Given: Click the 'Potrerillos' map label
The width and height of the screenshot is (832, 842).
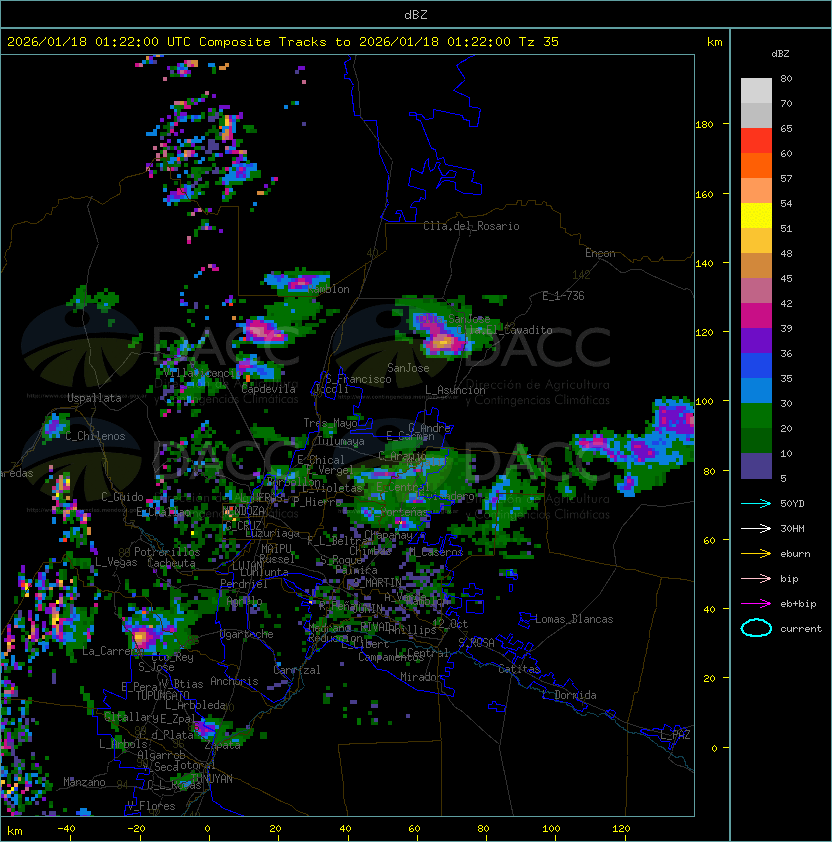Looking at the screenshot, I should tap(167, 552).
